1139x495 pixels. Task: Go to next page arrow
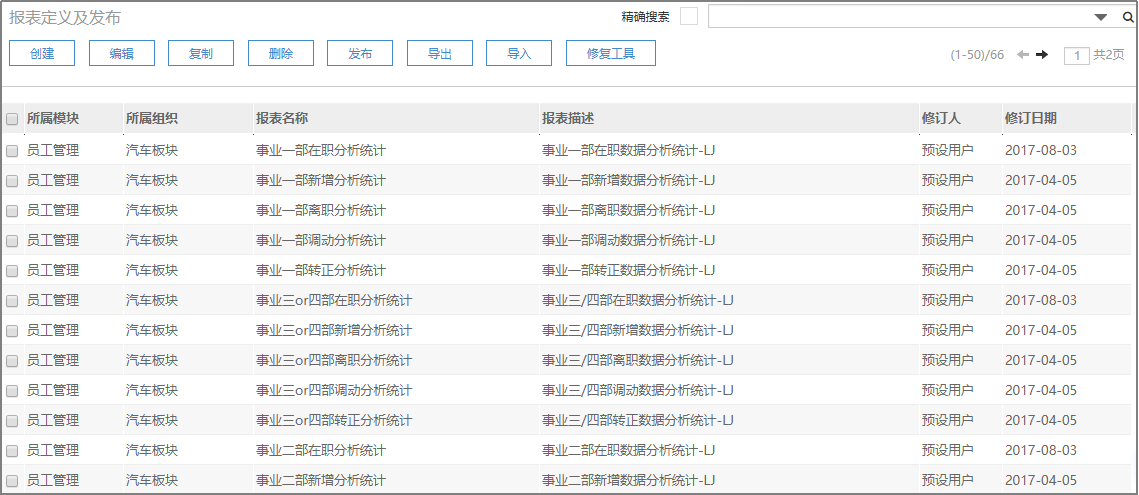(x=1042, y=55)
